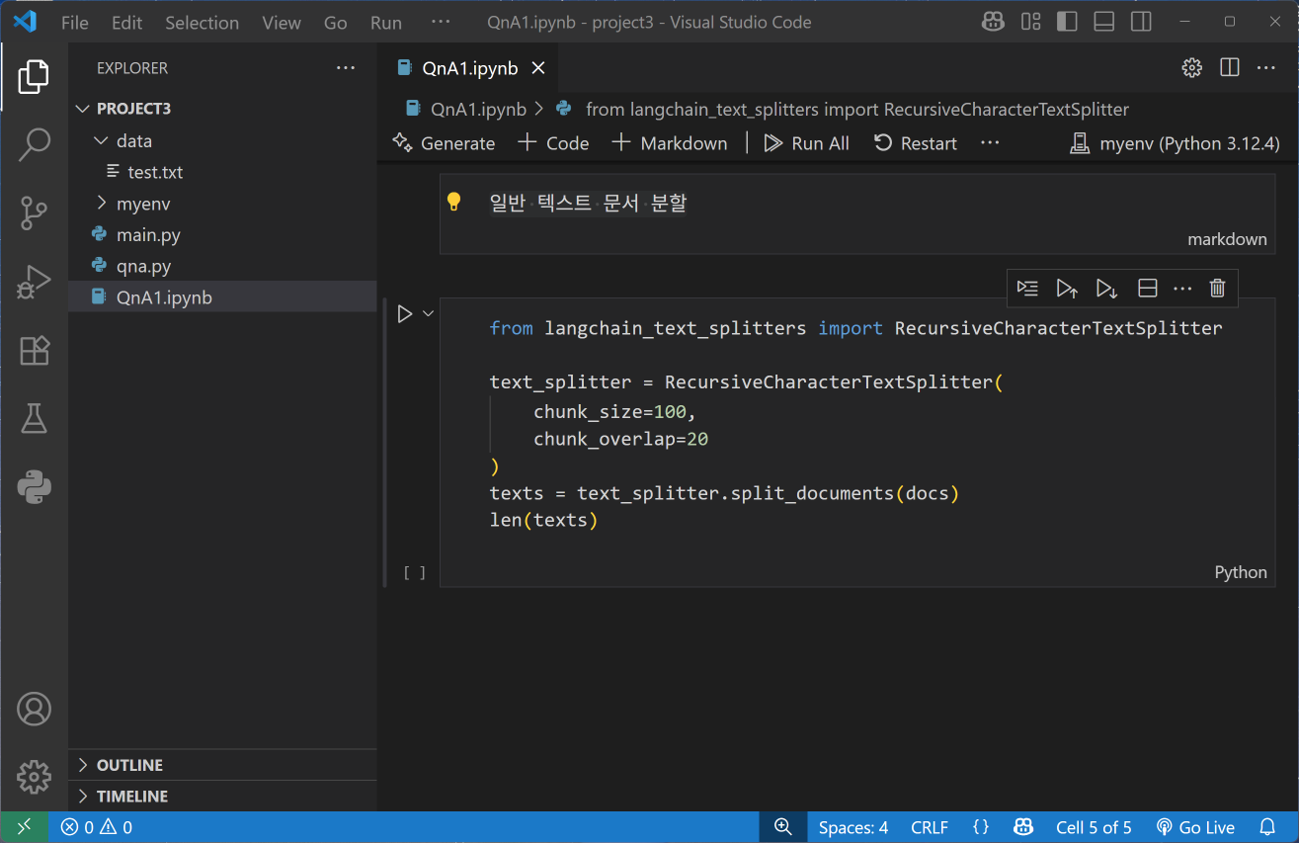Delete the code cell

pyautogui.click(x=1217, y=288)
